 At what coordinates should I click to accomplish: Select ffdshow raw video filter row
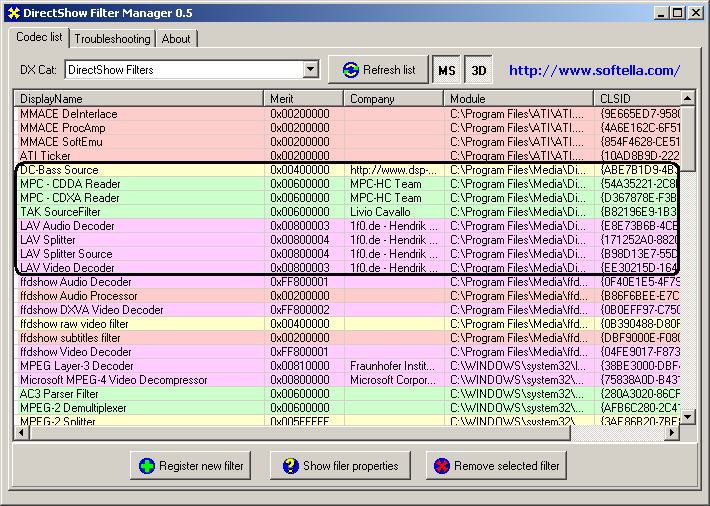pos(347,324)
